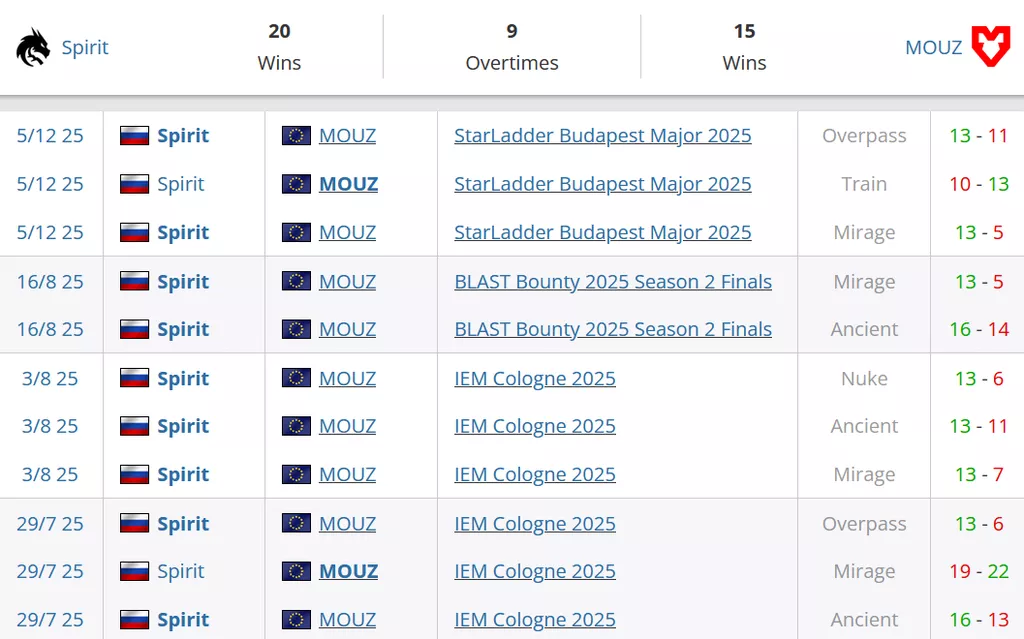Screen dimensions: 1024x639
Task: Click Russian flag in Nuke row
Action: [x=134, y=378]
